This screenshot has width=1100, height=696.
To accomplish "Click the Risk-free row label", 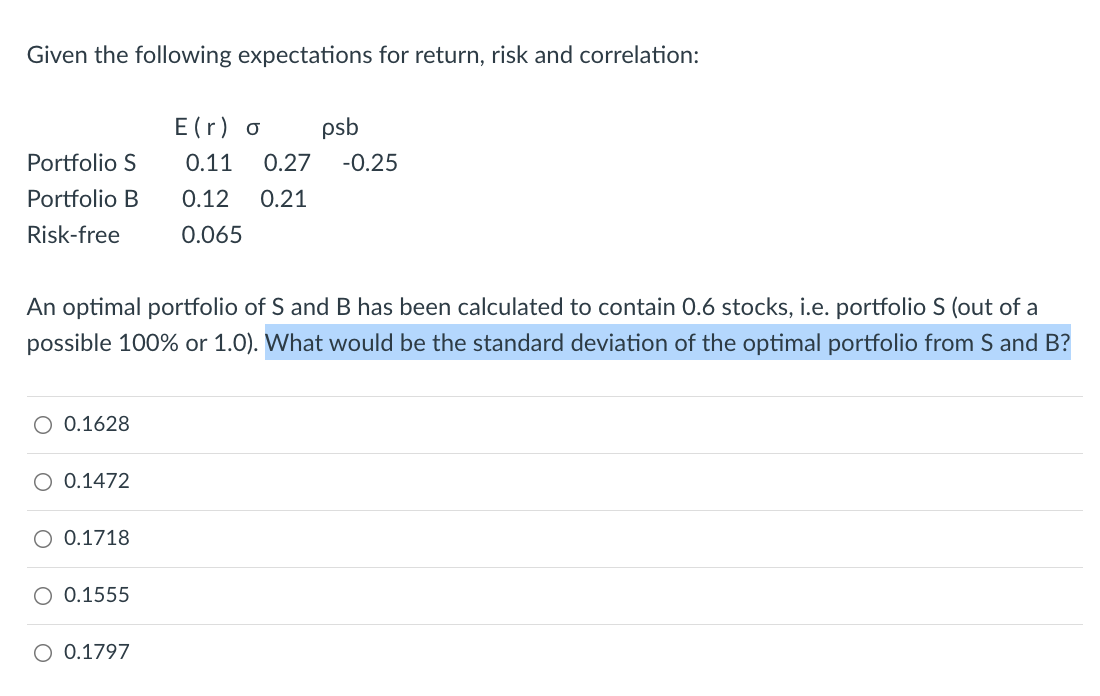I will coord(73,235).
